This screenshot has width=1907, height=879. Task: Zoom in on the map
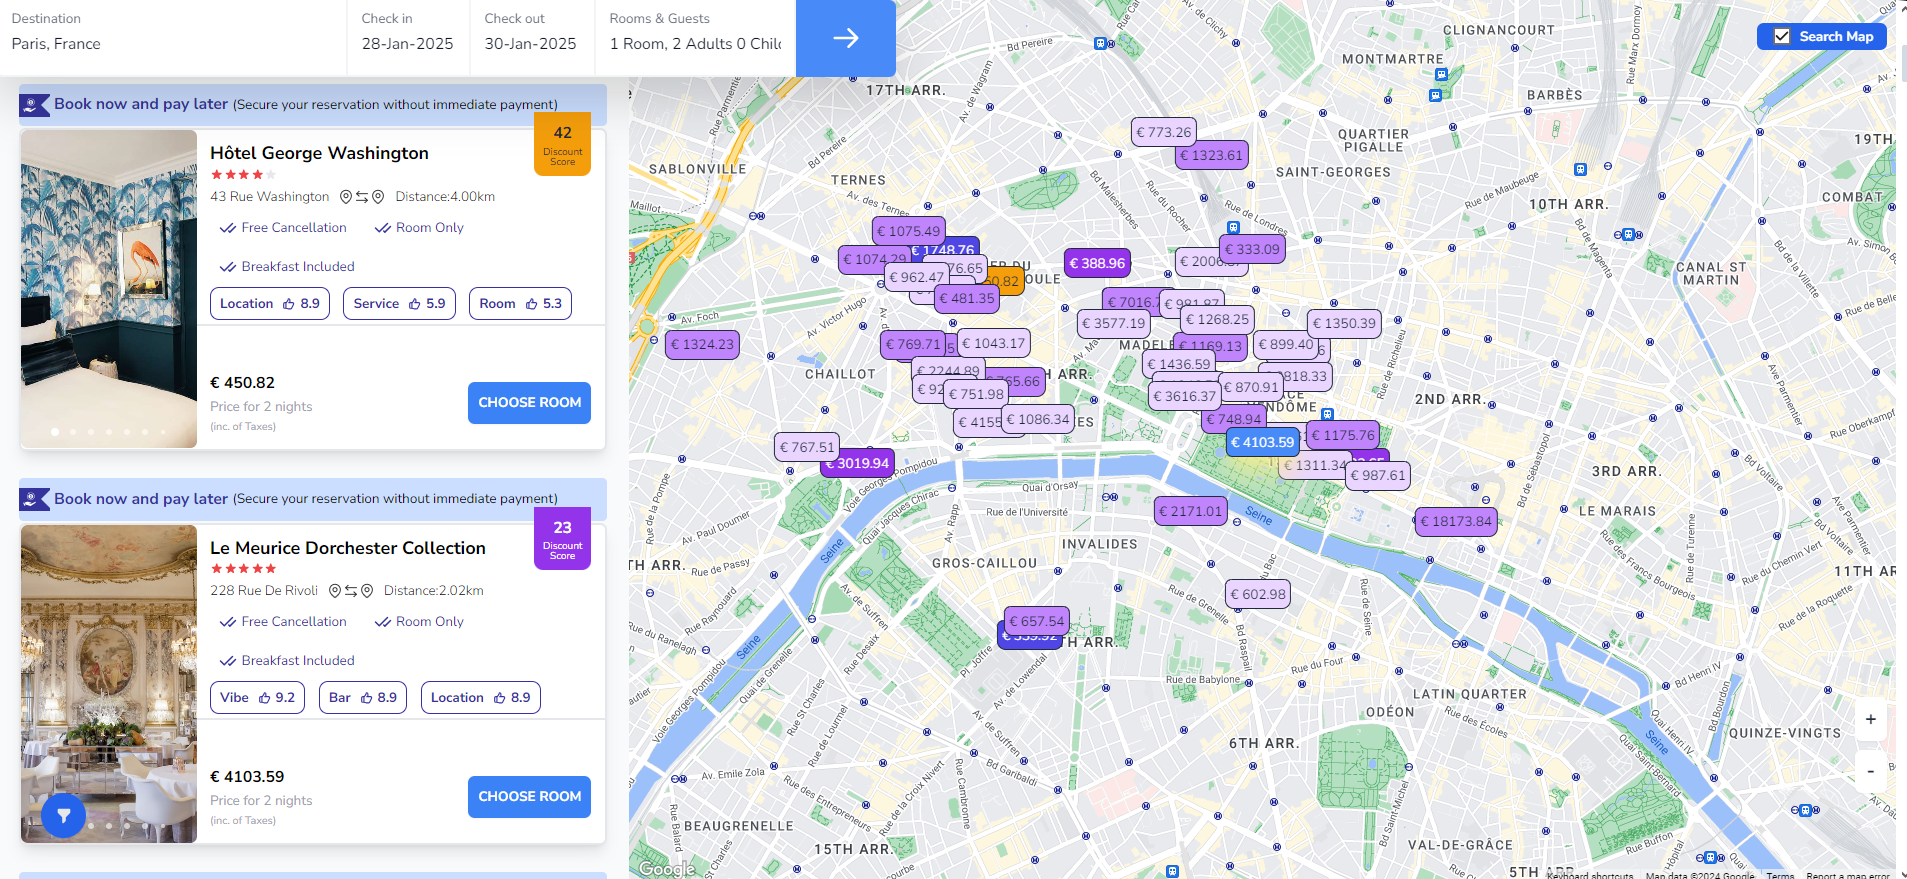coord(1870,719)
